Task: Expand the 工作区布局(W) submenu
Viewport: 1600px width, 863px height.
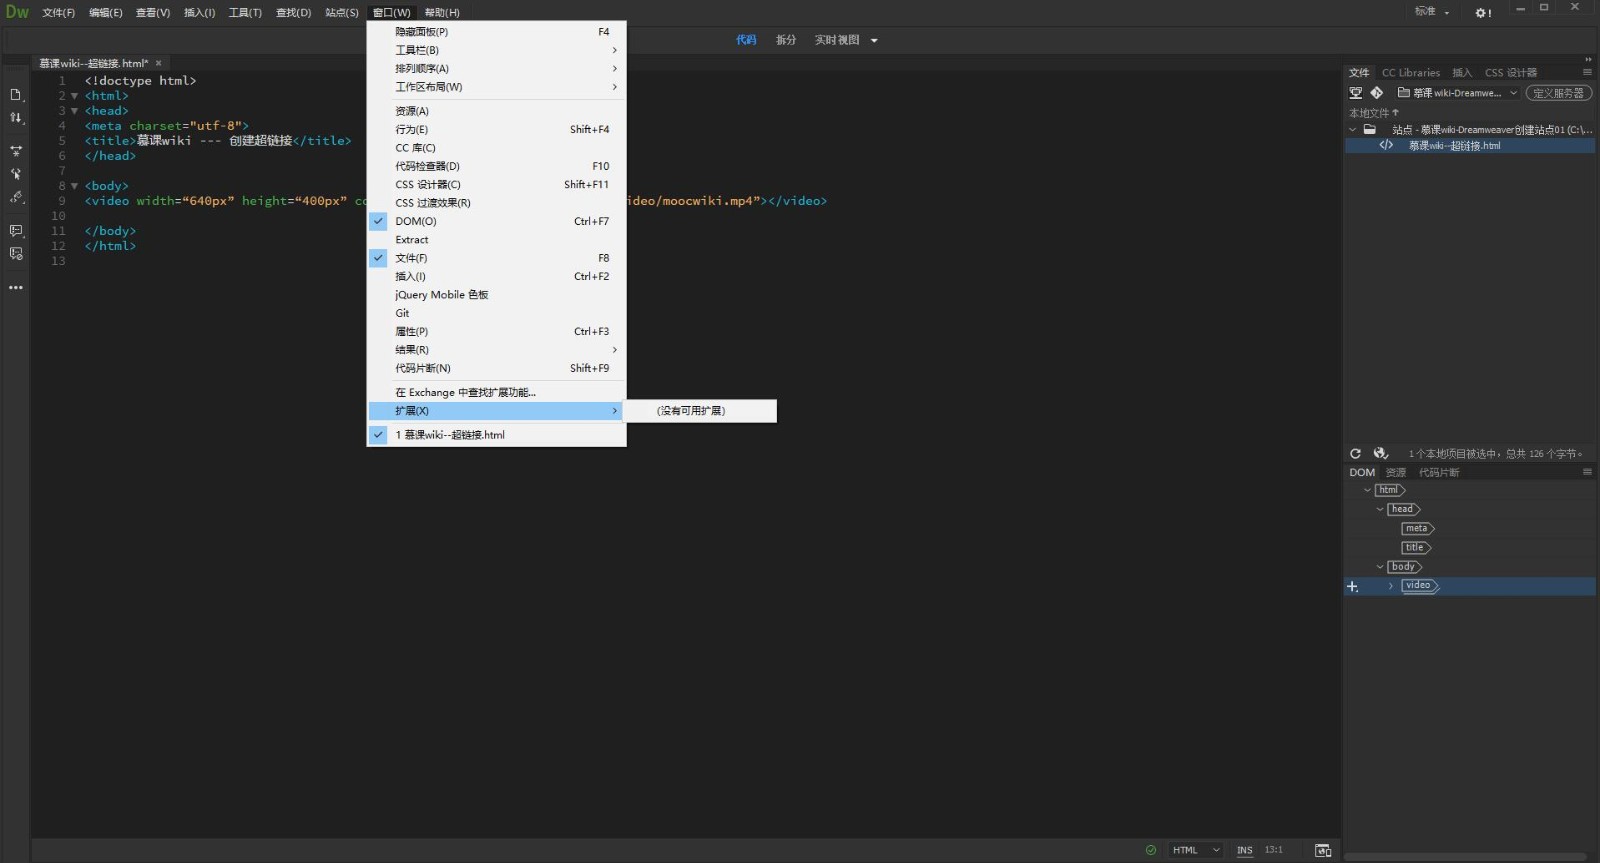Action: [x=497, y=87]
